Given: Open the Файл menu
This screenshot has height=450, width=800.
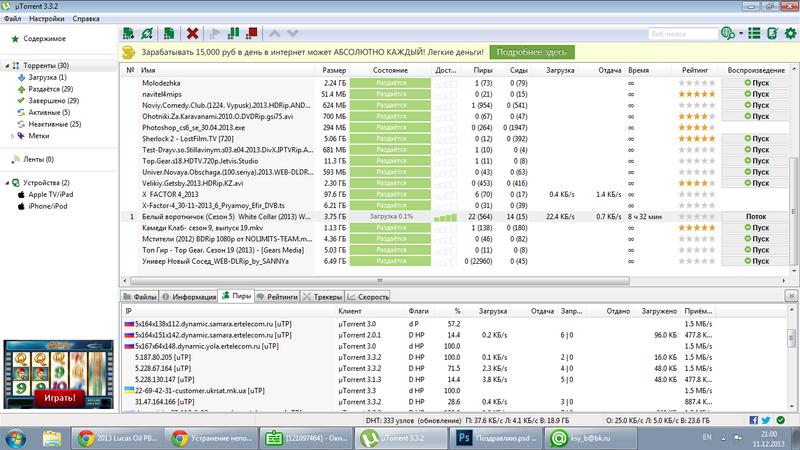Looking at the screenshot, I should pos(12,19).
